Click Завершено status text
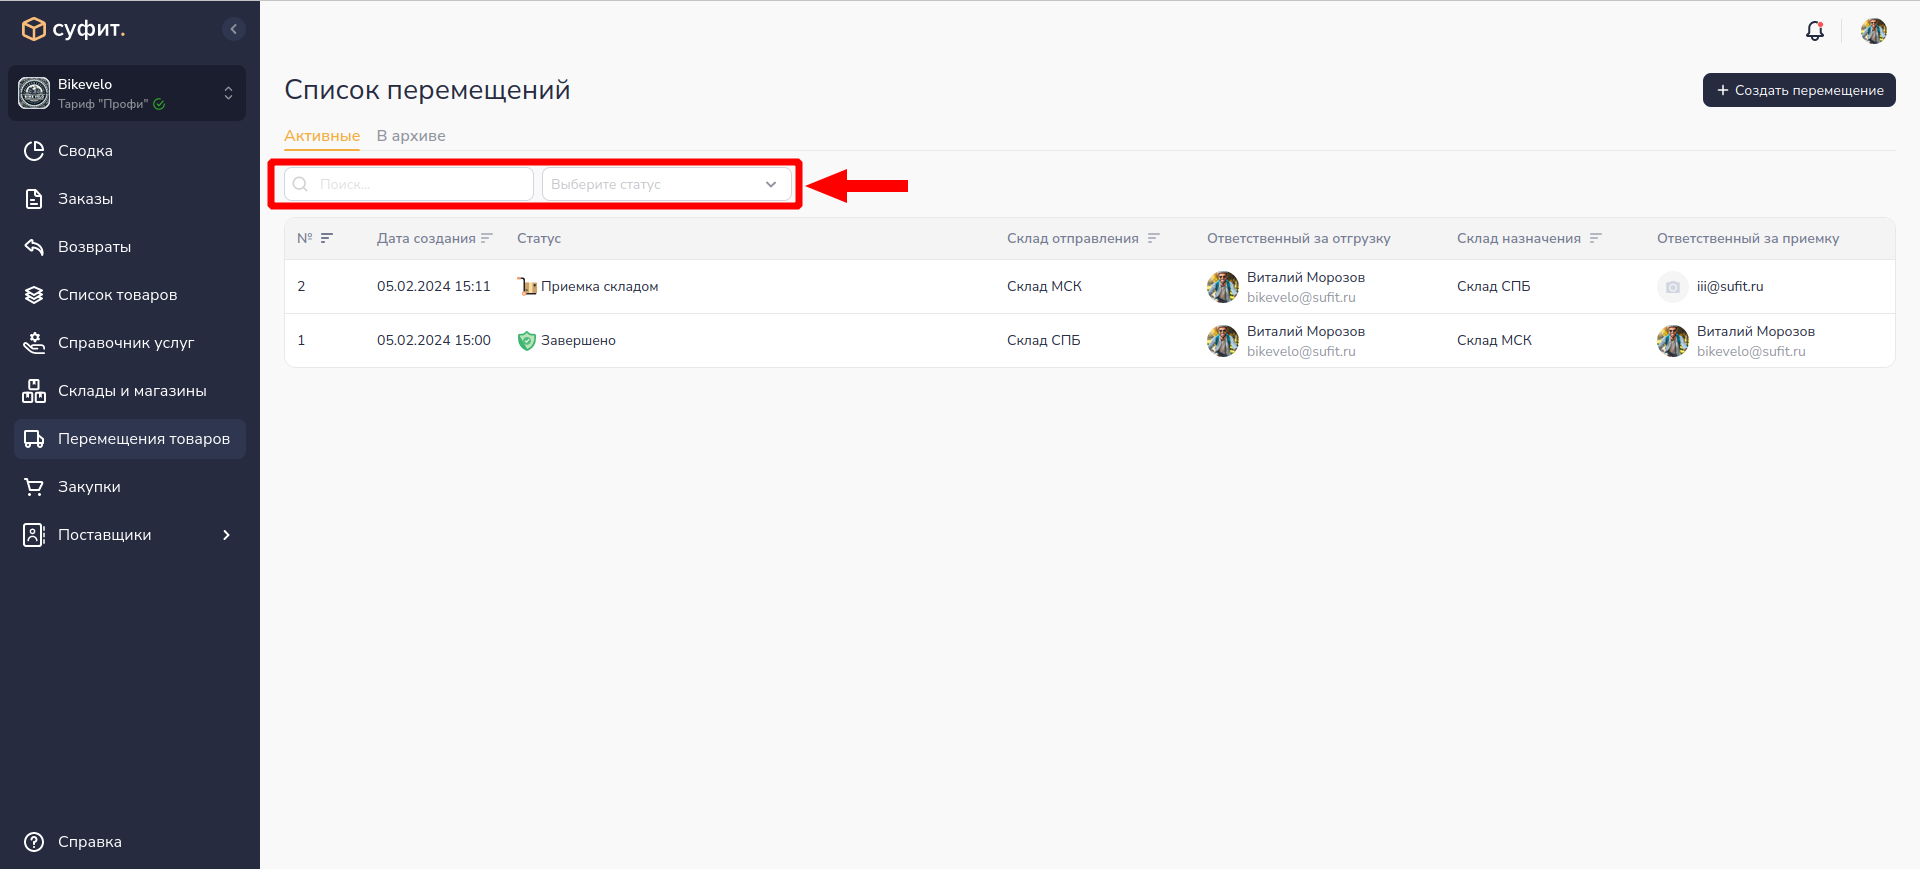This screenshot has height=869, width=1920. coord(579,340)
